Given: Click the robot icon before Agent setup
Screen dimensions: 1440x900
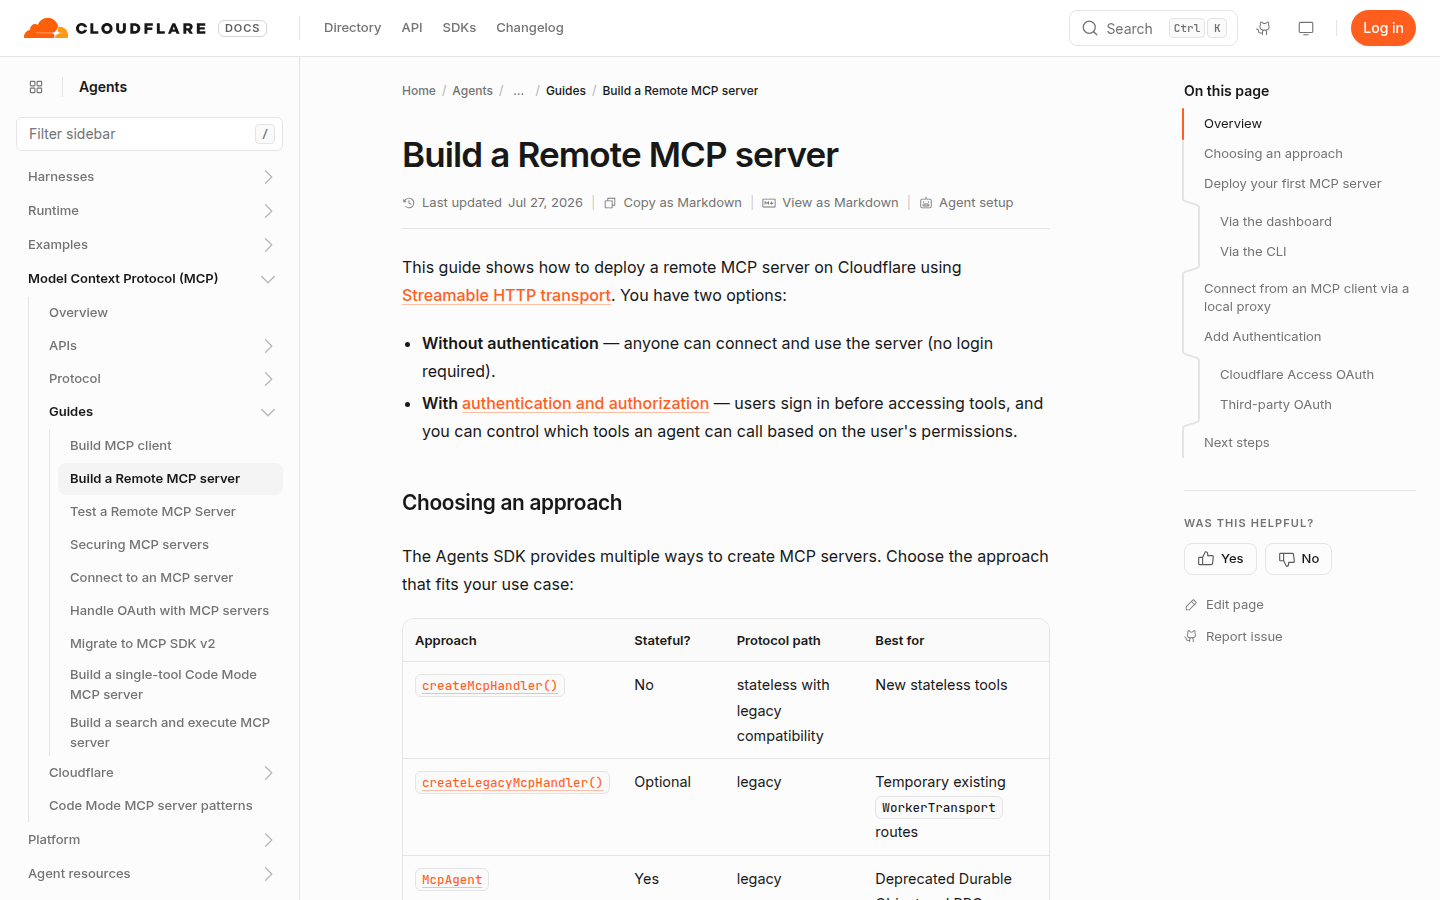Looking at the screenshot, I should (926, 203).
